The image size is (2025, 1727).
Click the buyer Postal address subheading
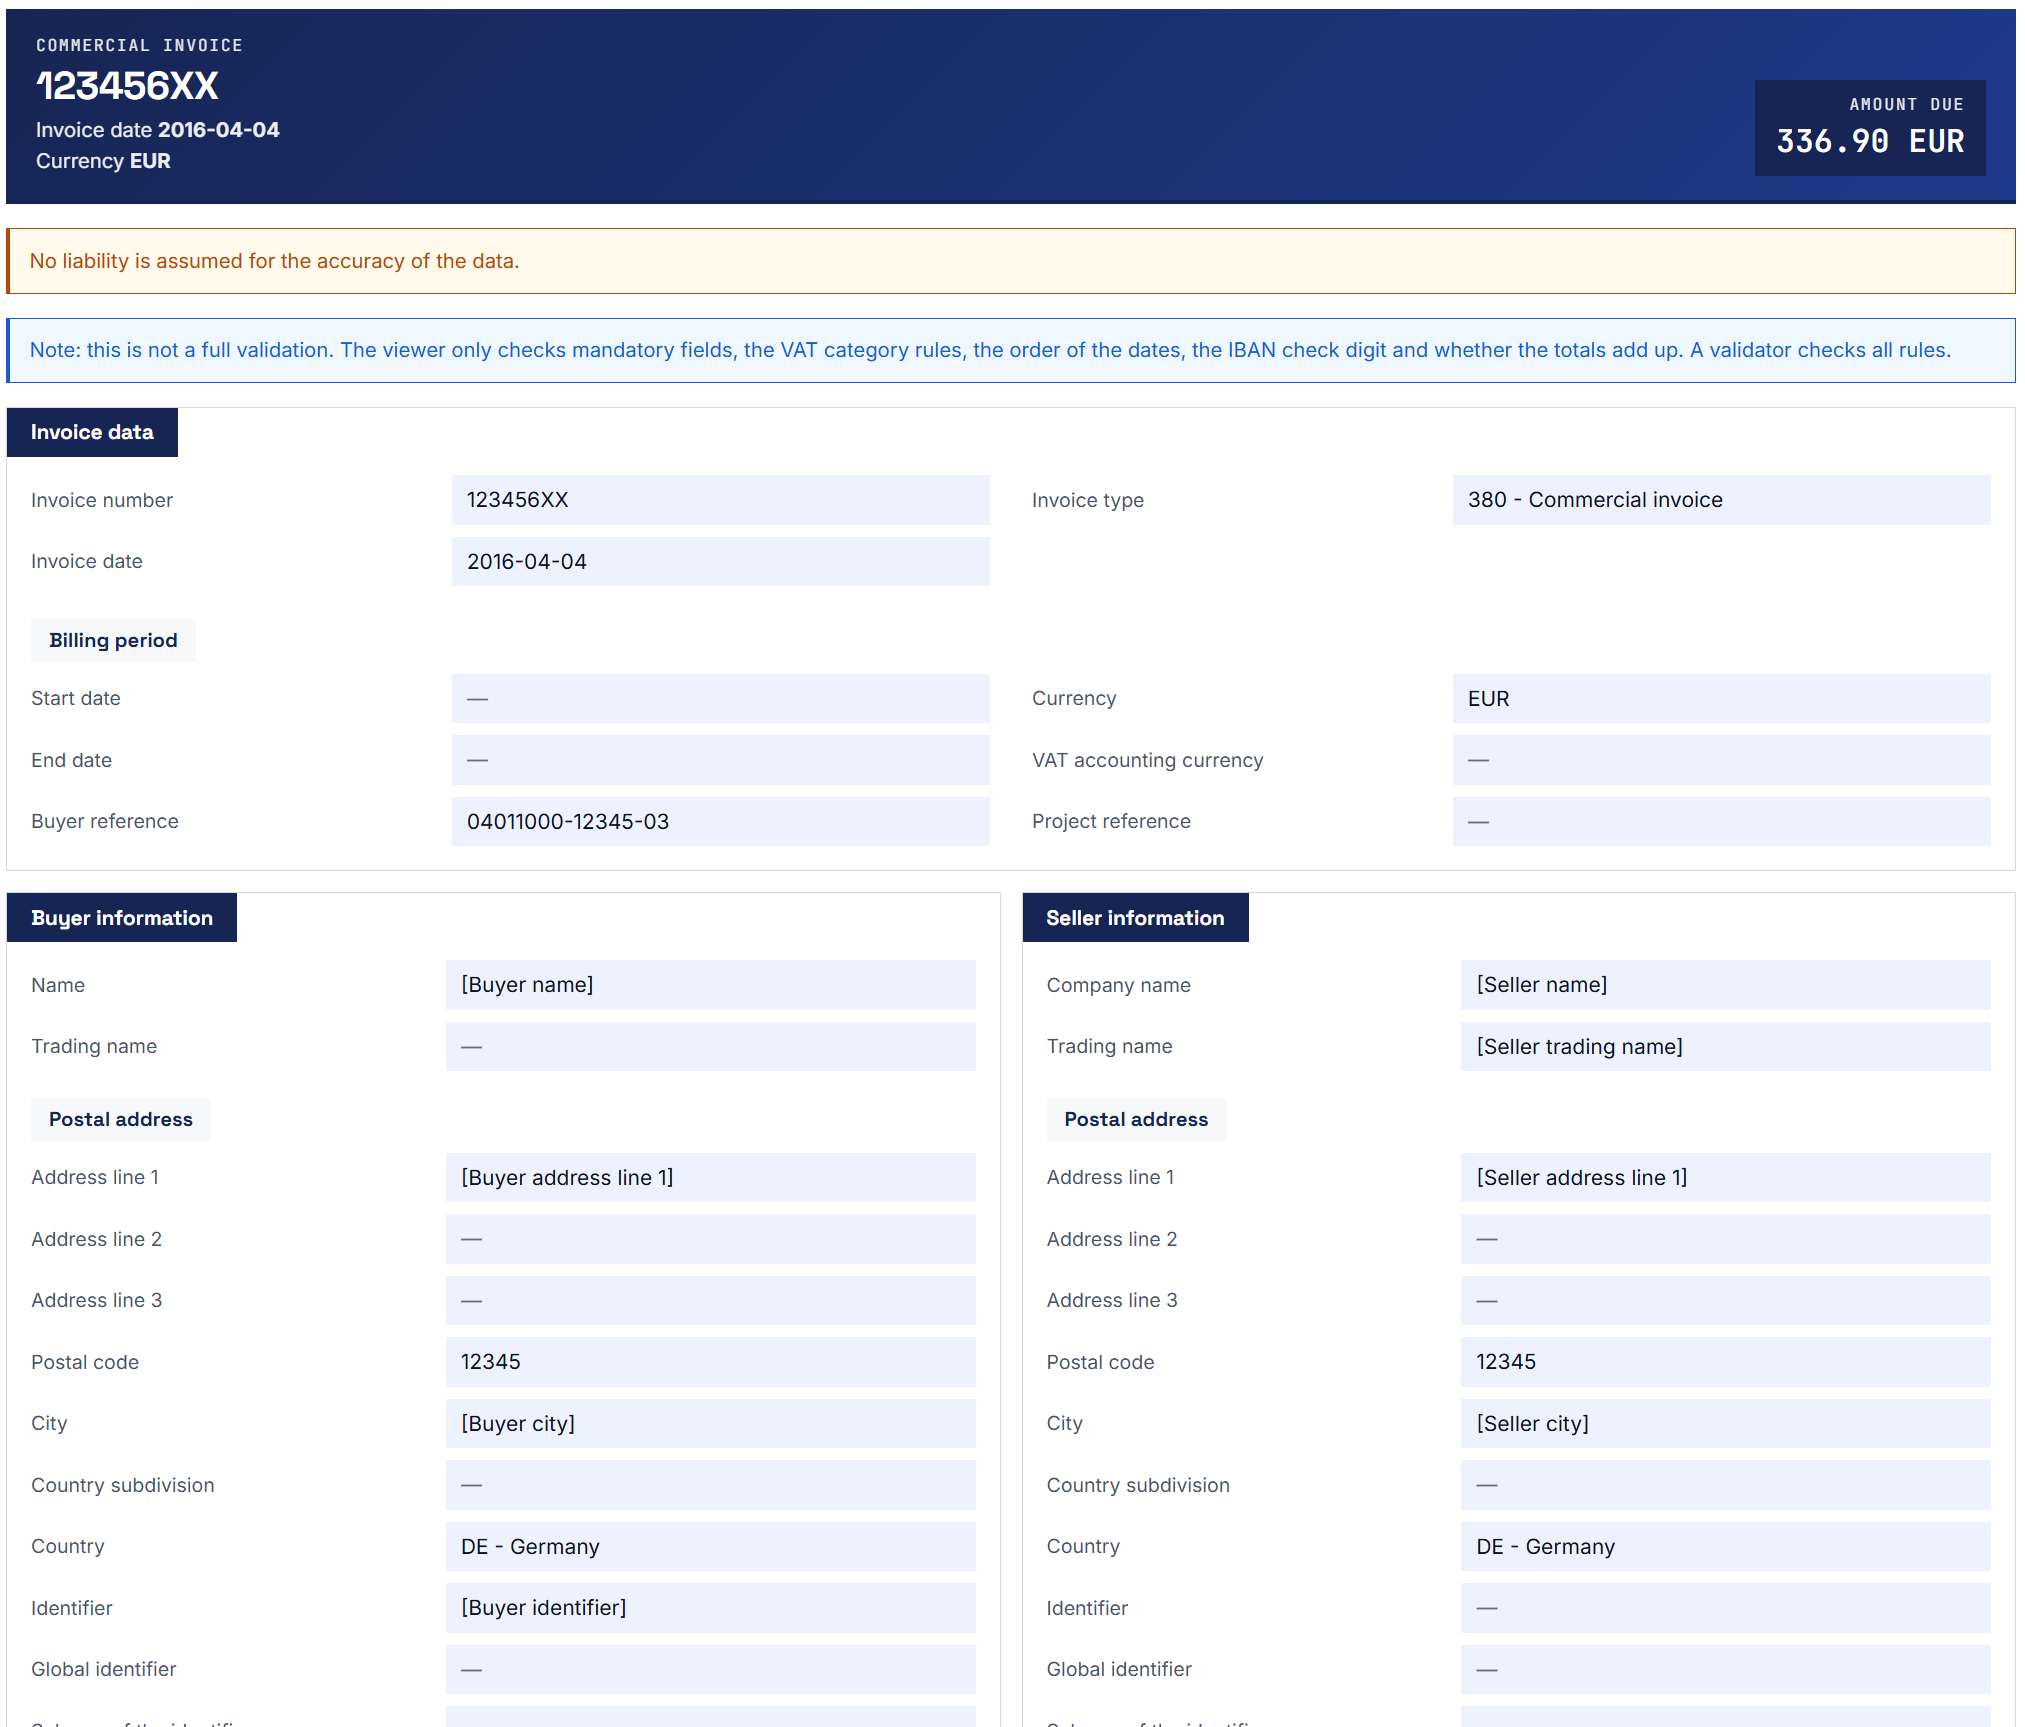click(x=121, y=1120)
